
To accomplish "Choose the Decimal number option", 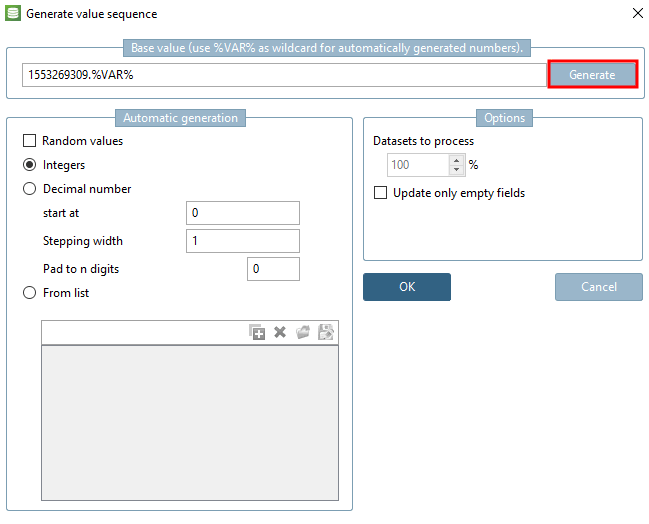I will tap(30, 189).
